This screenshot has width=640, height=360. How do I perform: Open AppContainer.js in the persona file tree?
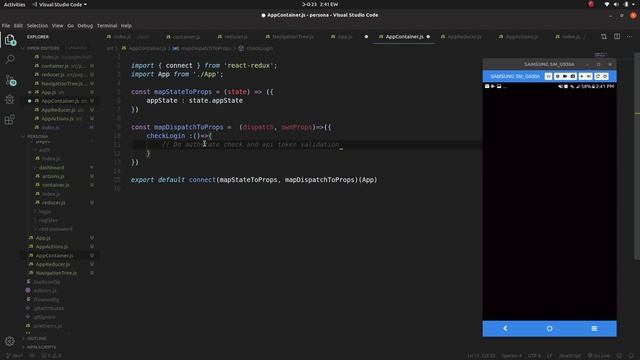click(x=54, y=256)
